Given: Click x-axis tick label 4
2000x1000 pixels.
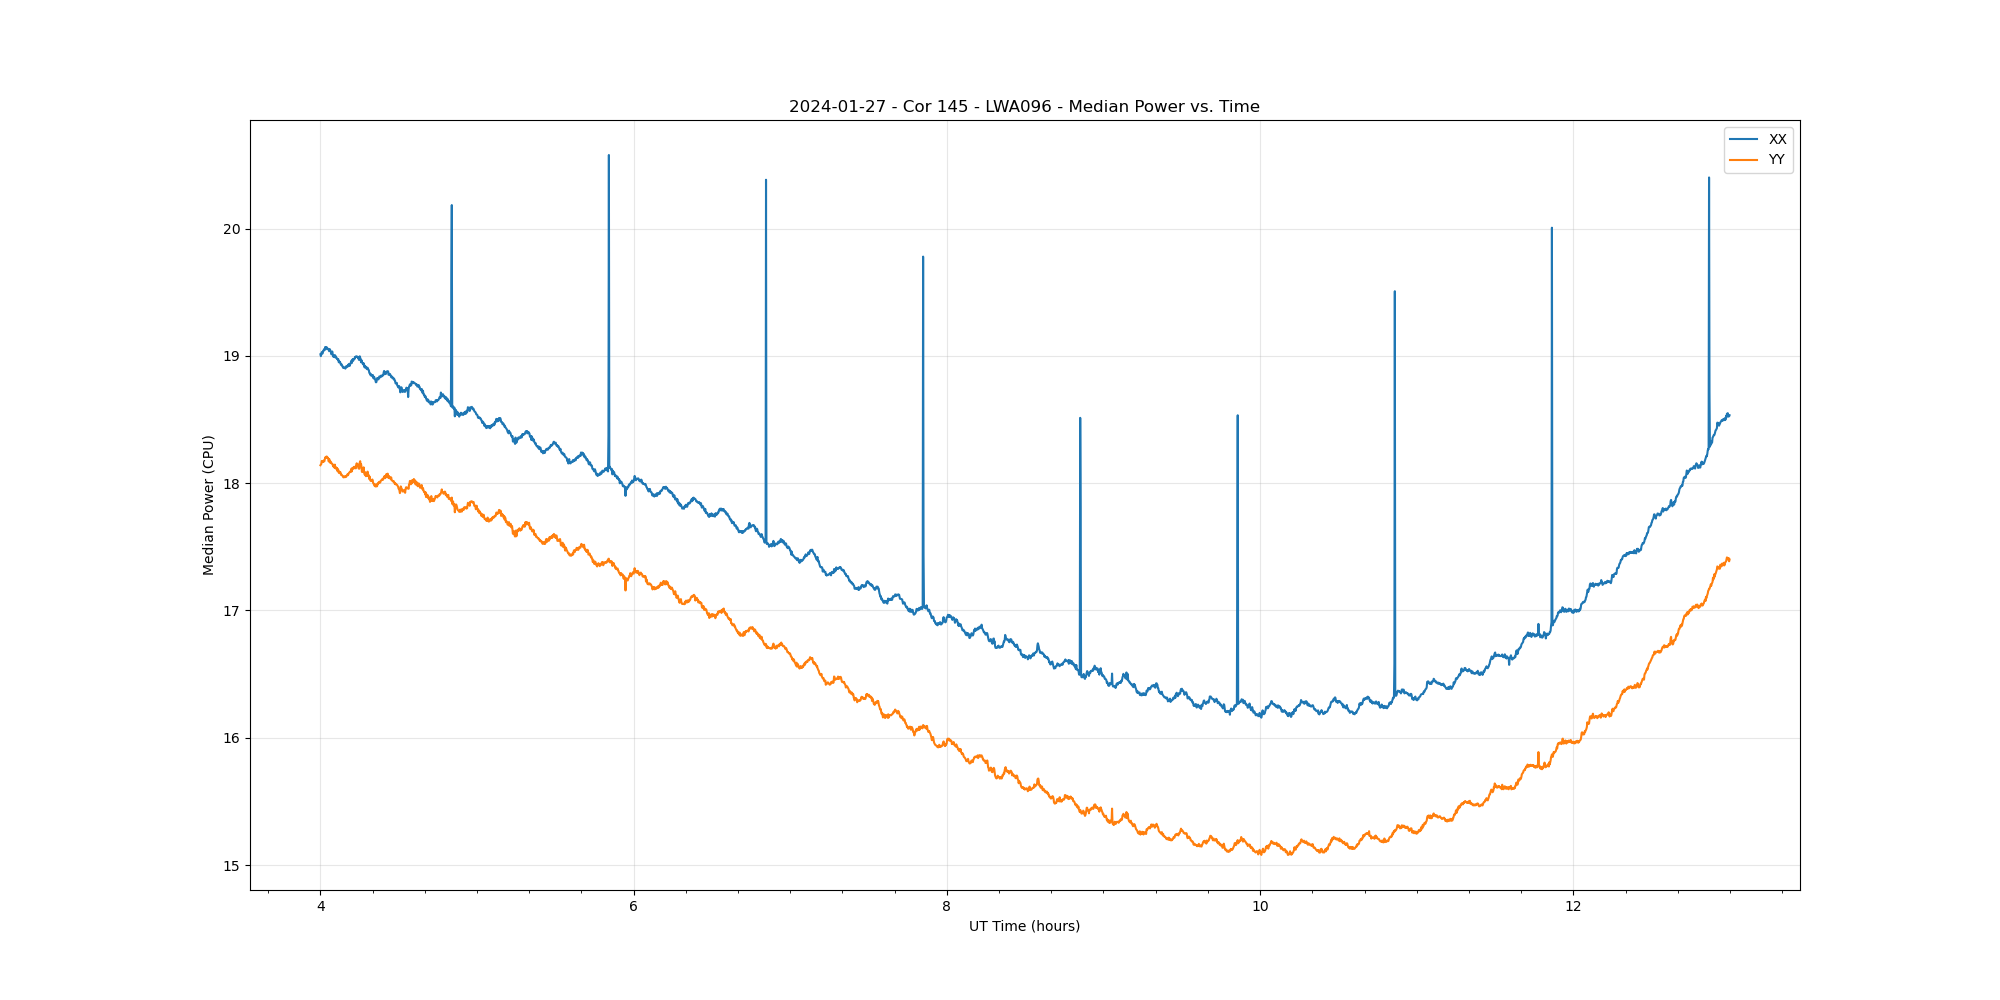Looking at the screenshot, I should pos(321,907).
